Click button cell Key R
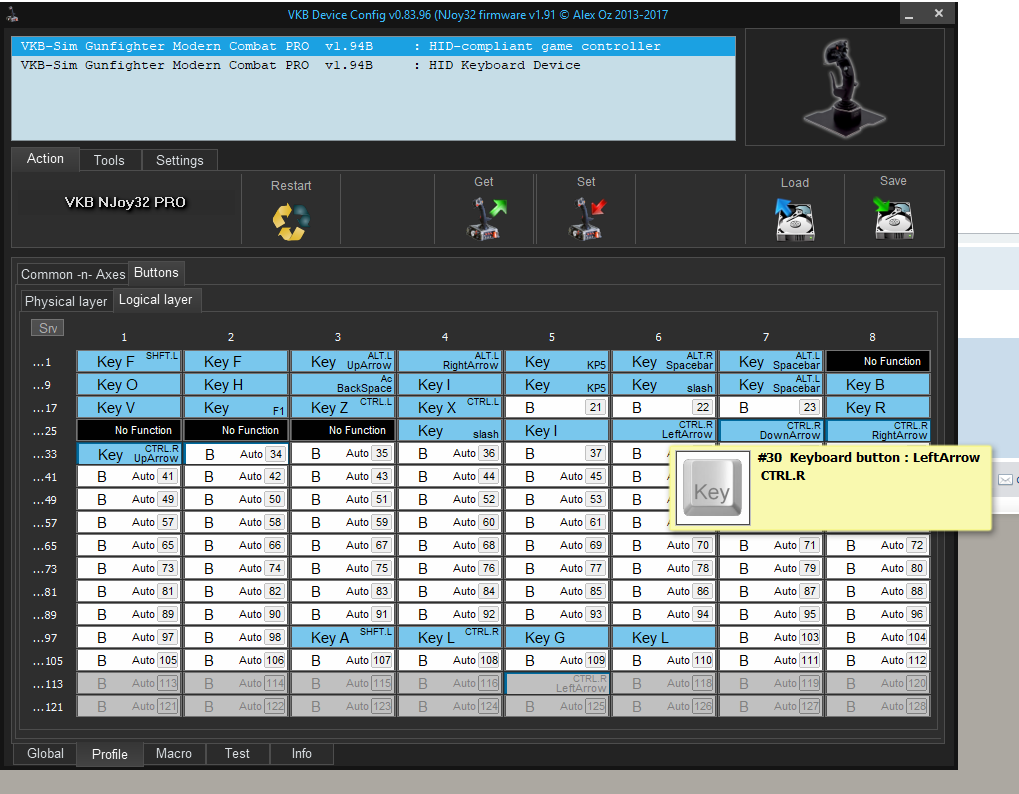 coord(878,407)
